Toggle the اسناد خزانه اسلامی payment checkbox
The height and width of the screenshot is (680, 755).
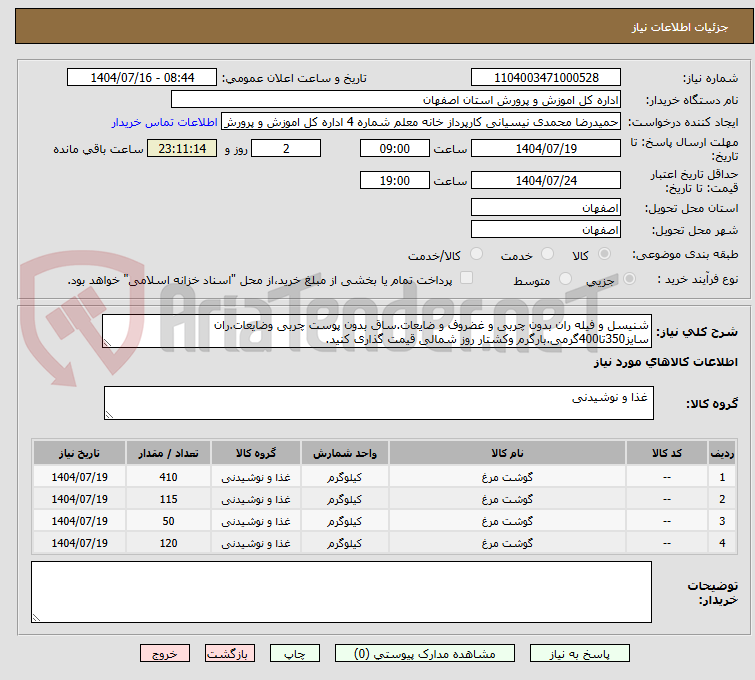466,279
